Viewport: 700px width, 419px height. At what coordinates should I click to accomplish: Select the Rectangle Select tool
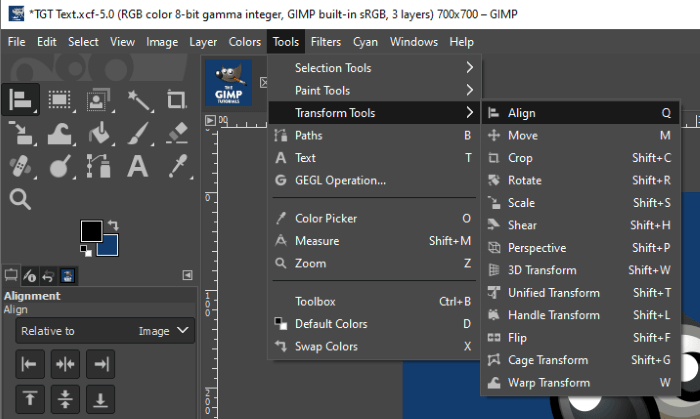coord(59,99)
